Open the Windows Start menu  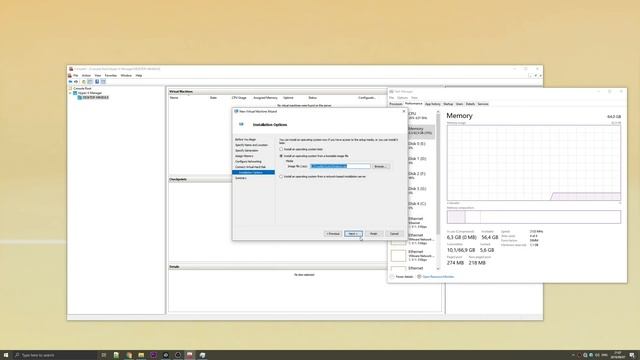coord(6,355)
